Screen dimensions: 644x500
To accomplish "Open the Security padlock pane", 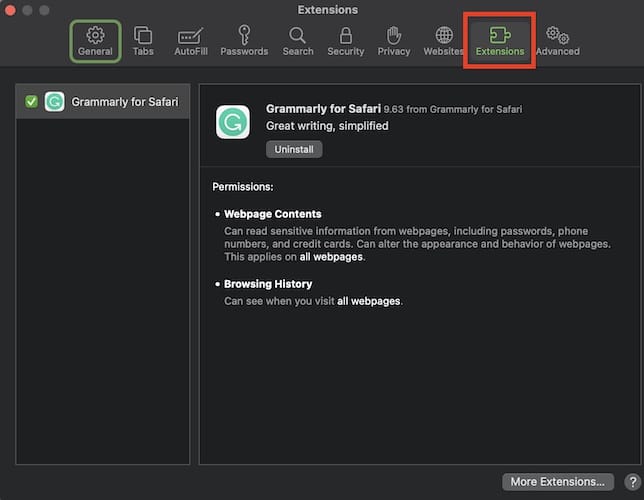I will point(346,40).
